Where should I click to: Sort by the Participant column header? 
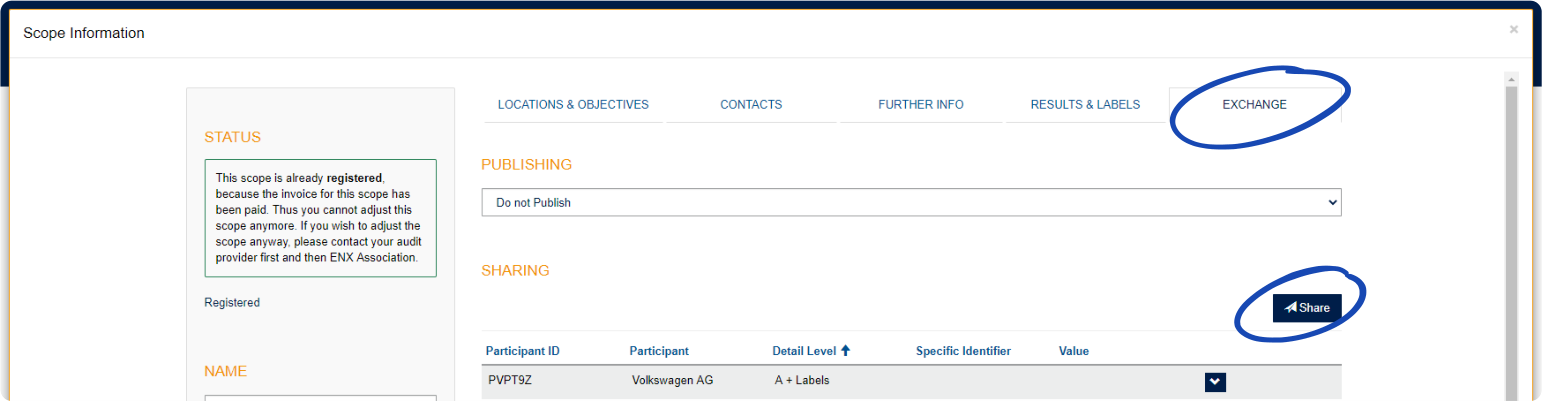(659, 351)
